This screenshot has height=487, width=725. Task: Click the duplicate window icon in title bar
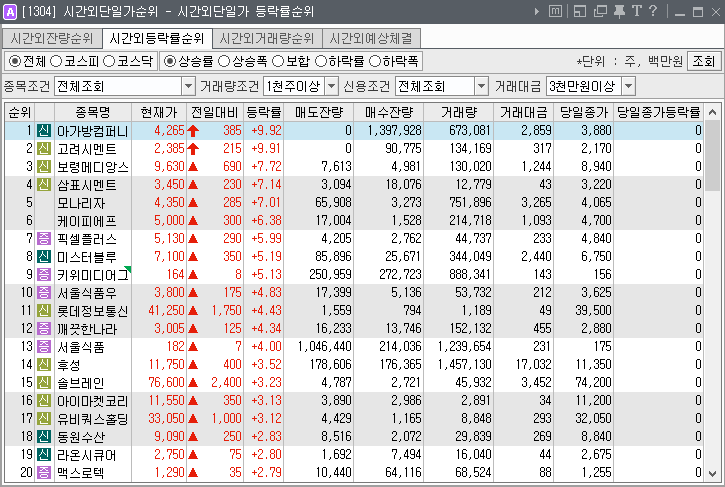(600, 11)
